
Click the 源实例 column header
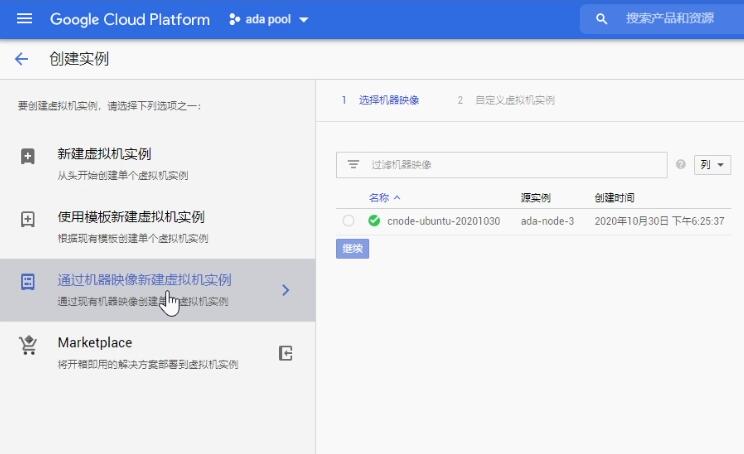536,198
